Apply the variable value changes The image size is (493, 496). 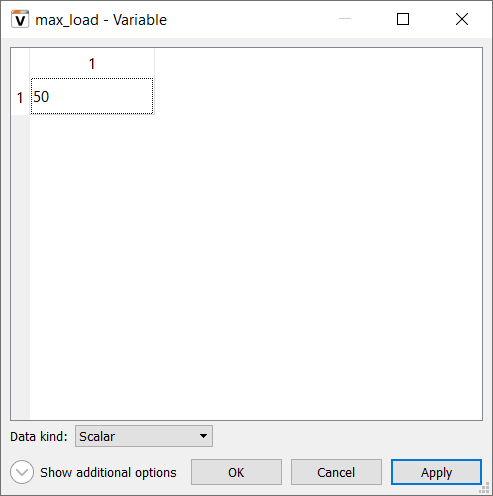[x=436, y=472]
